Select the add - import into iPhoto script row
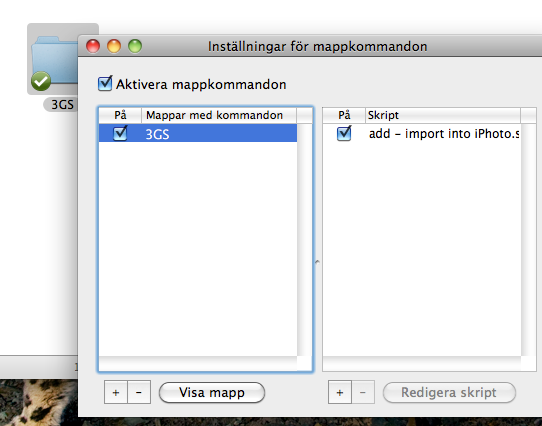The height and width of the screenshot is (426, 542). (422, 133)
